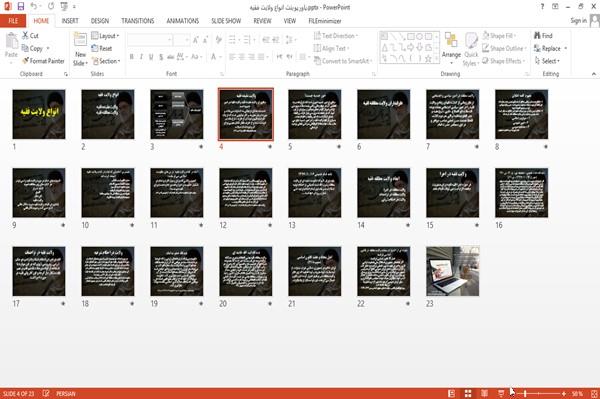Click the New Slide icon
Viewport: 600px width, 399px height.
(80, 41)
